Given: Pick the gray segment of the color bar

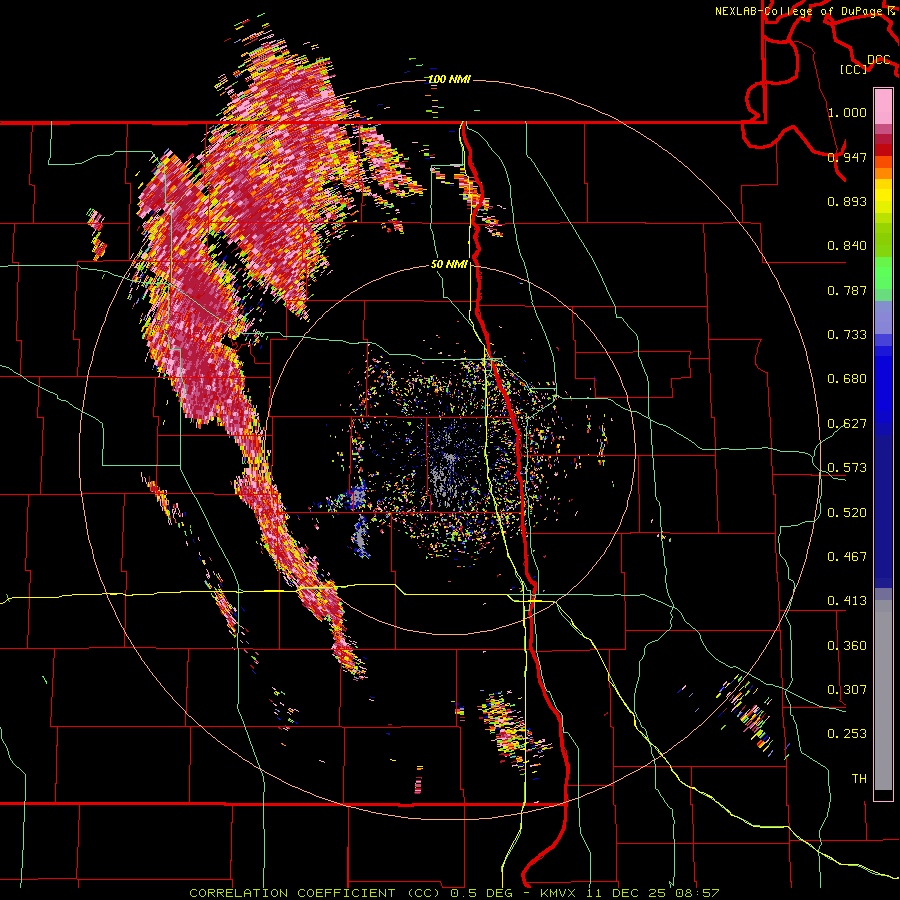Looking at the screenshot, I should tap(883, 695).
